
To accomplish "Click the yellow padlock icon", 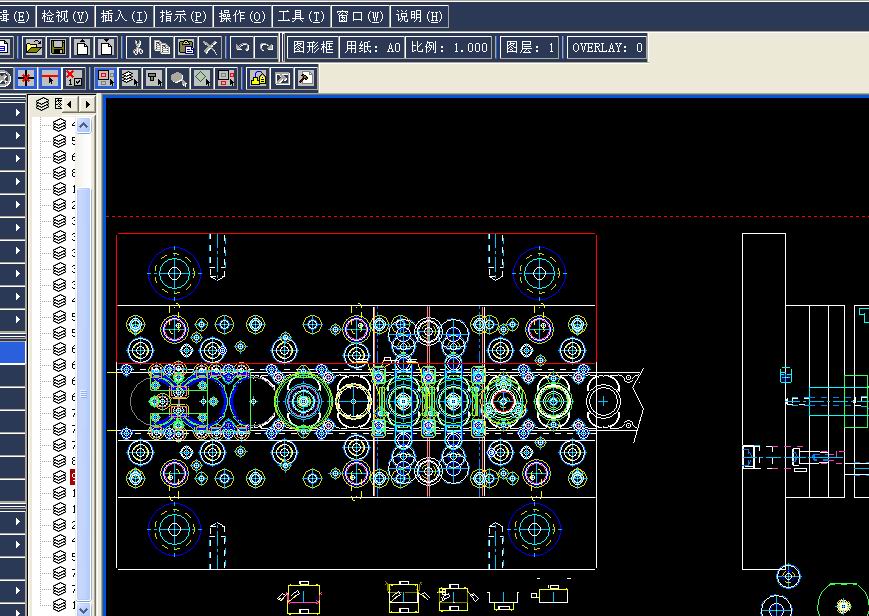I will pyautogui.click(x=258, y=79).
